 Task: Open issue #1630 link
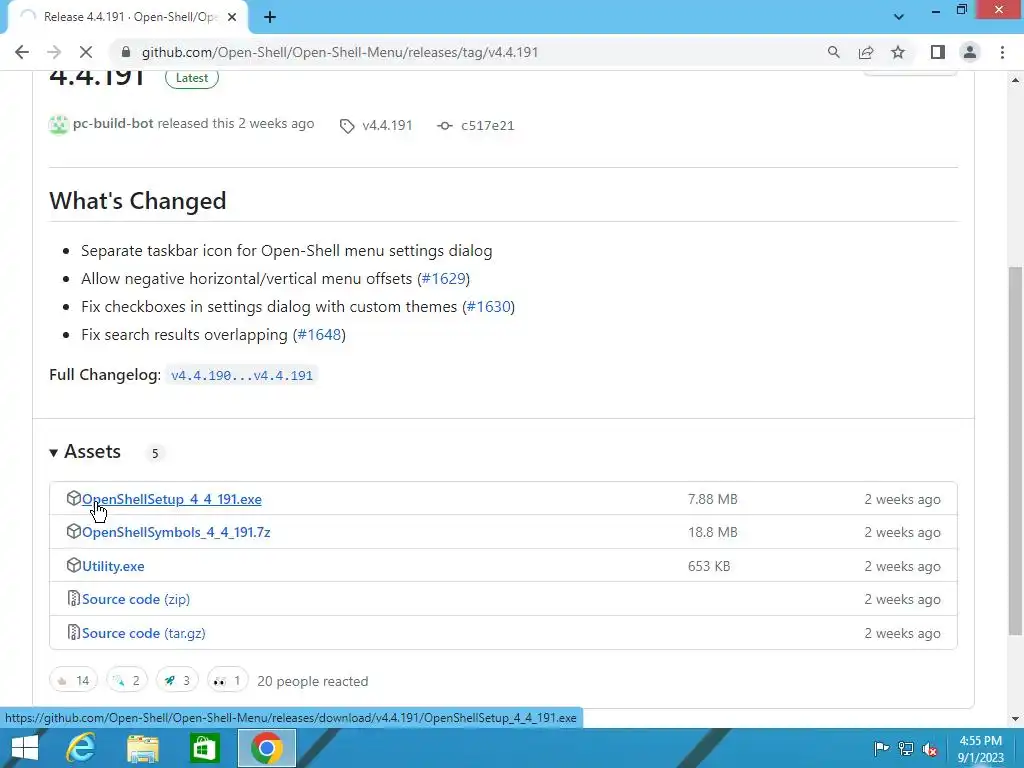pos(488,307)
